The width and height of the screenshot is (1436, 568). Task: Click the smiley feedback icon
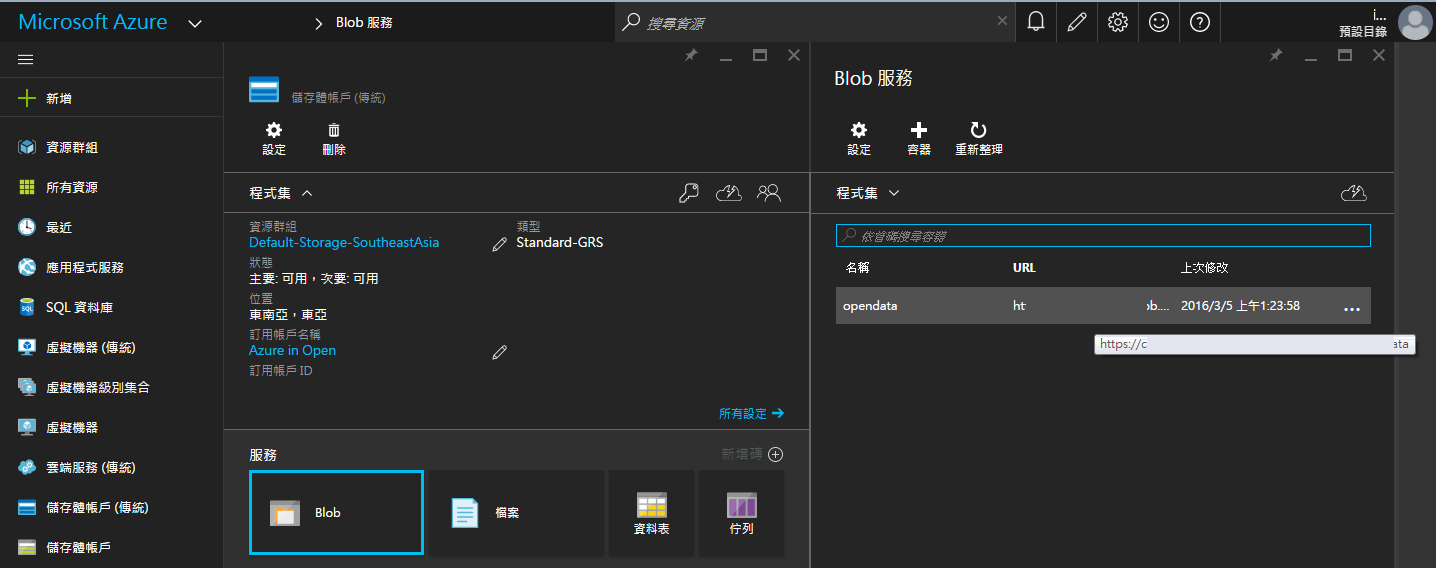point(1159,22)
